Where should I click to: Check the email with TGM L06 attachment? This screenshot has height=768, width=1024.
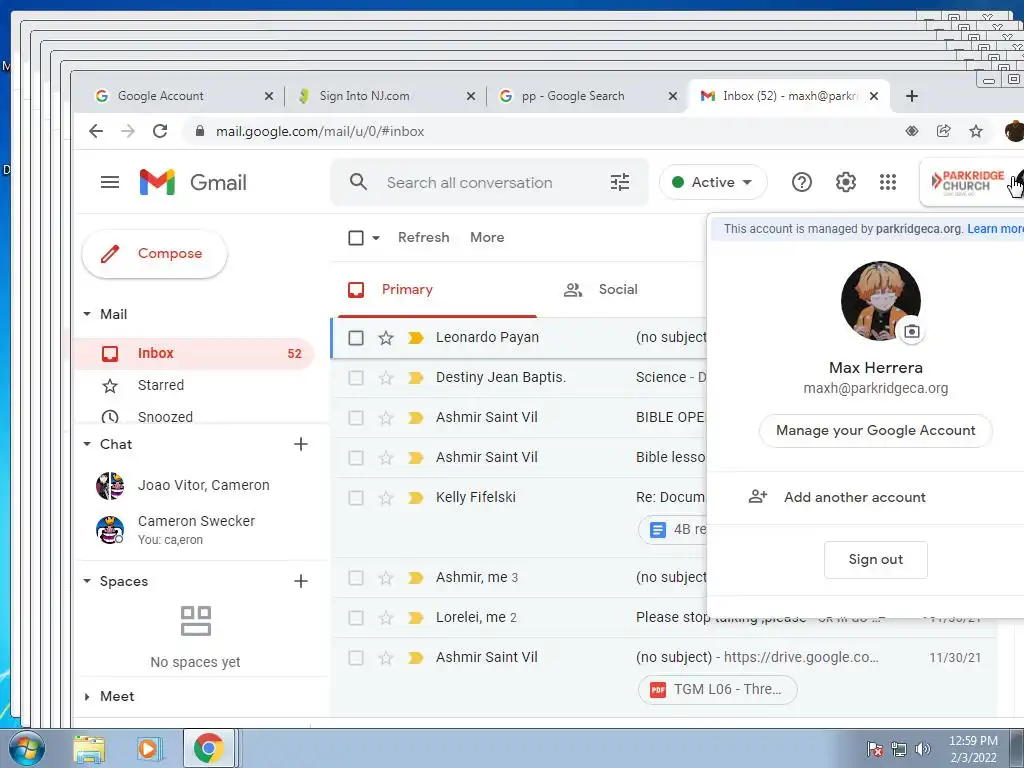tap(356, 658)
